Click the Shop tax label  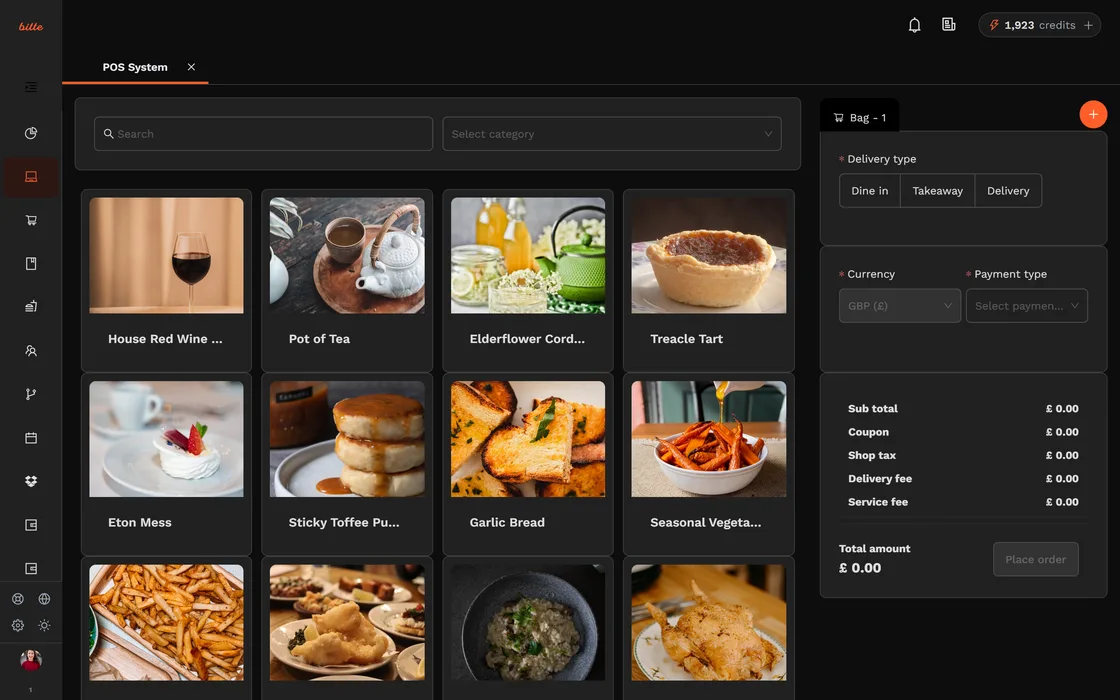click(x=871, y=455)
